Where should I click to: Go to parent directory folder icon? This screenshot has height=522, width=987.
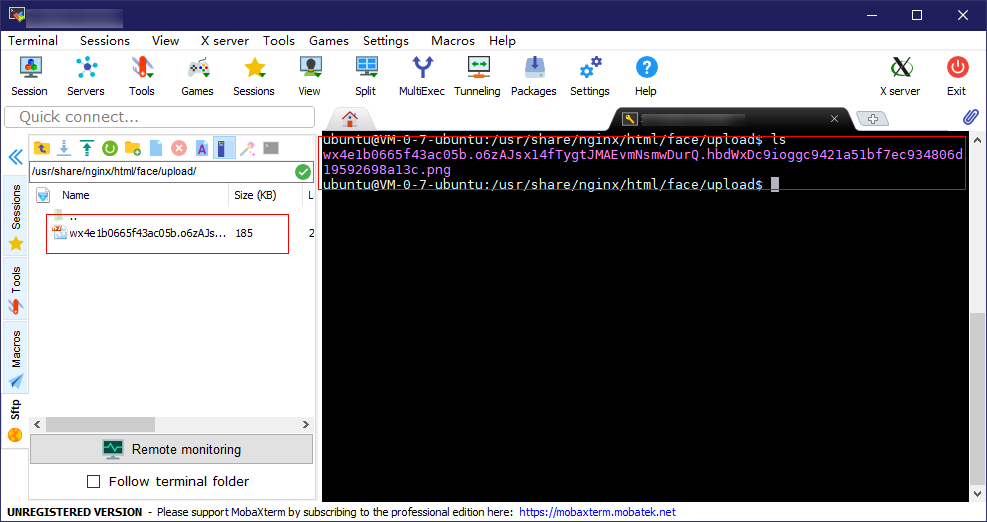(42, 148)
